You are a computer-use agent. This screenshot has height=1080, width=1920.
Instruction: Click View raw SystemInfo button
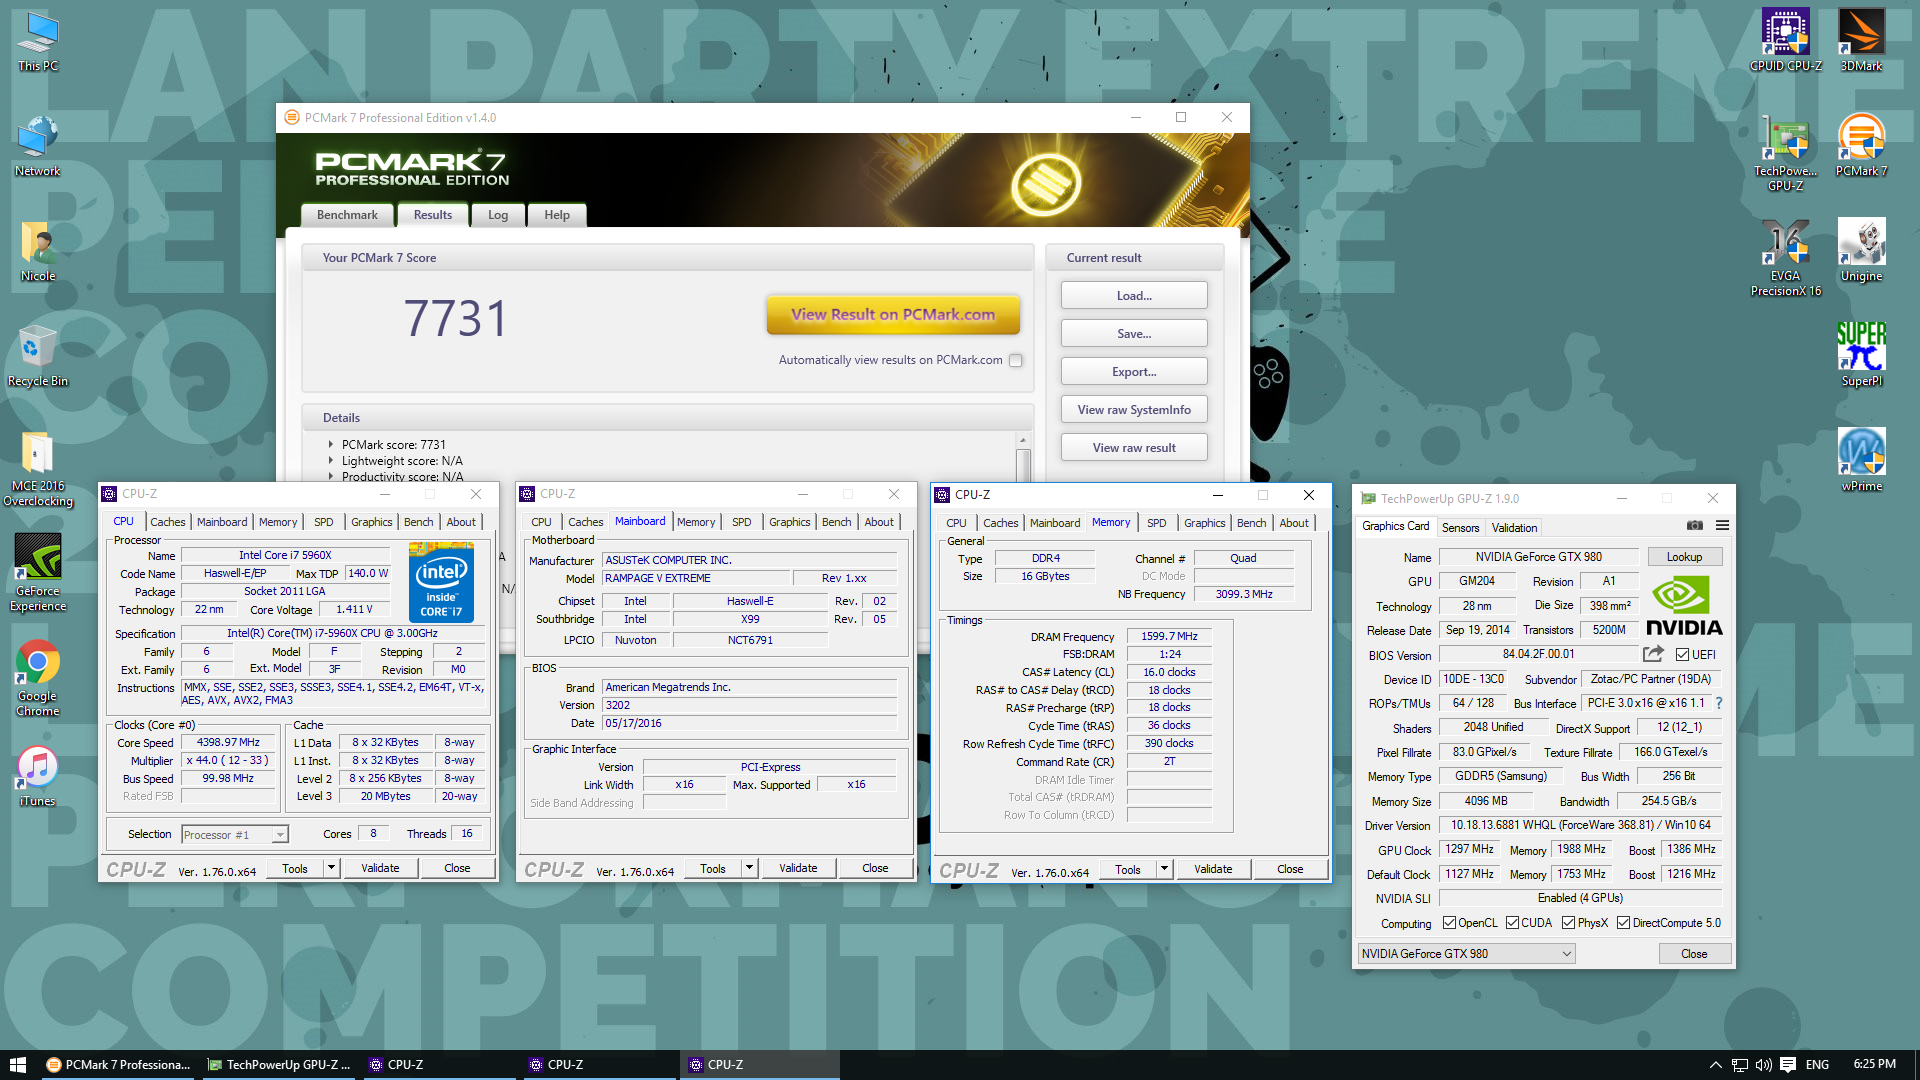click(1134, 410)
